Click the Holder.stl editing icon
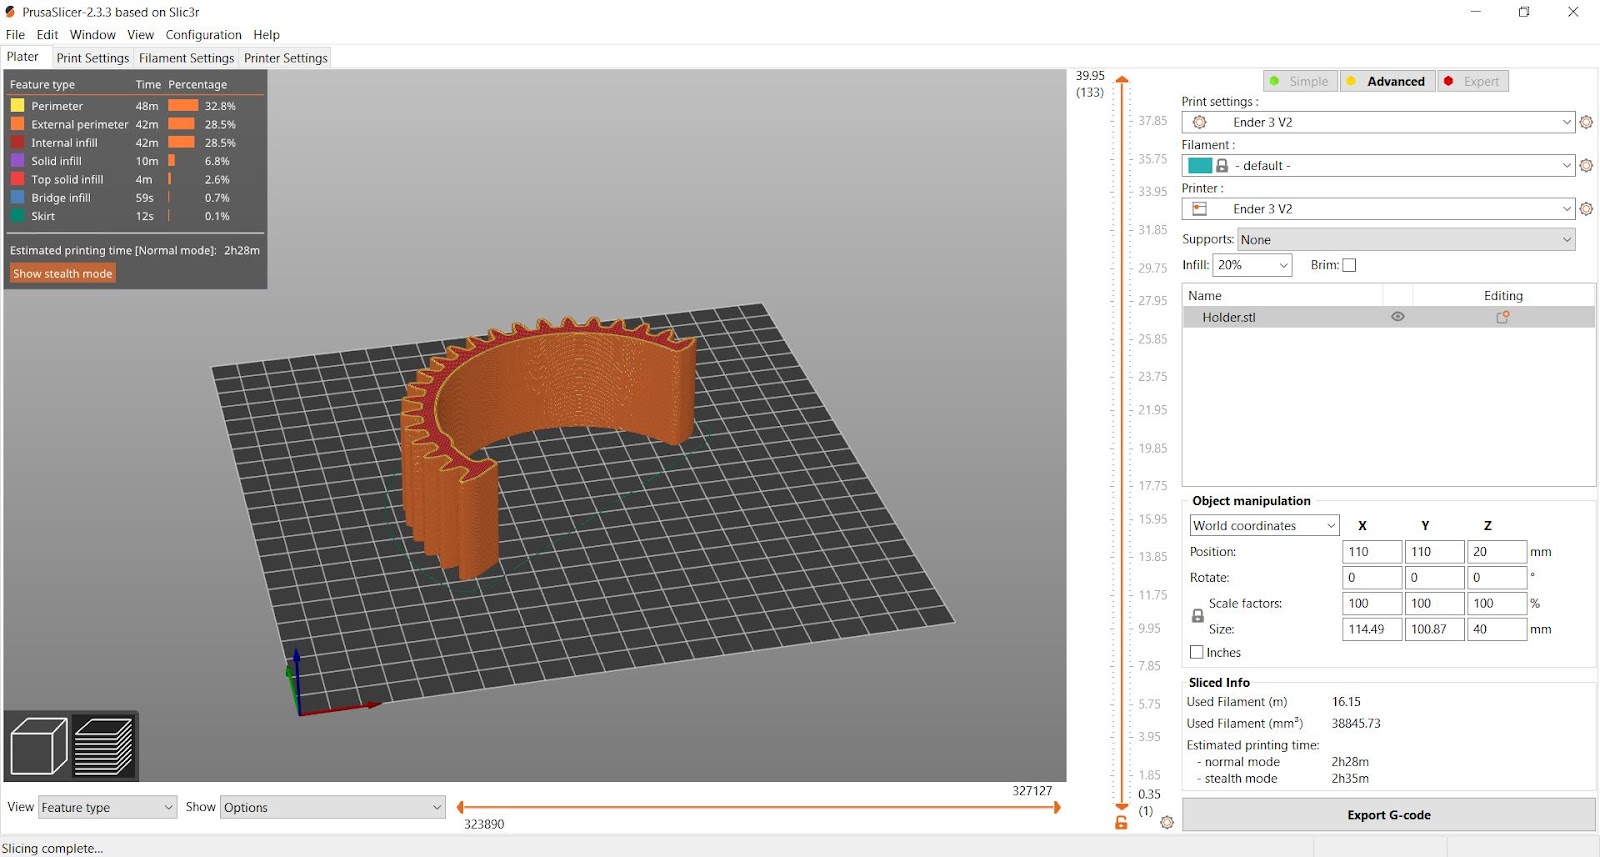Screen dimensions: 1600x857 point(1502,317)
